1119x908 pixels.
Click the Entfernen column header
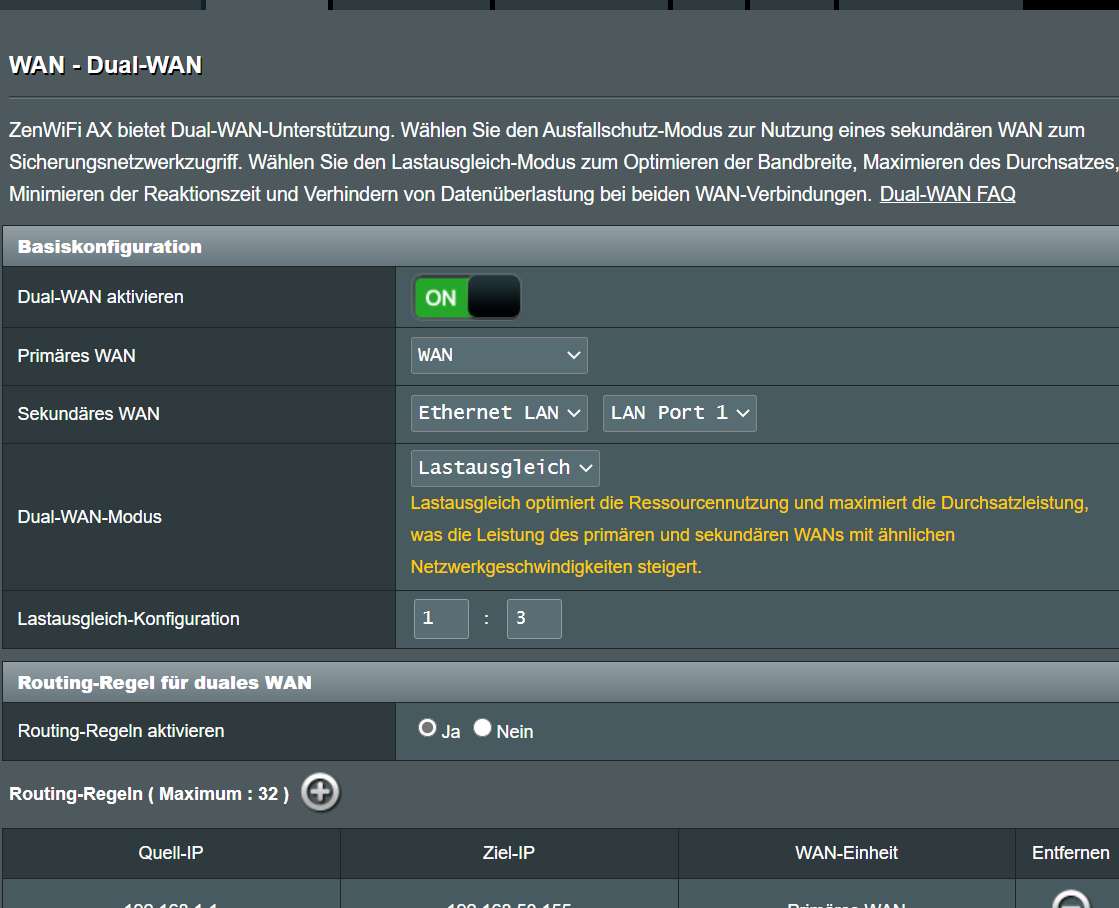1070,853
